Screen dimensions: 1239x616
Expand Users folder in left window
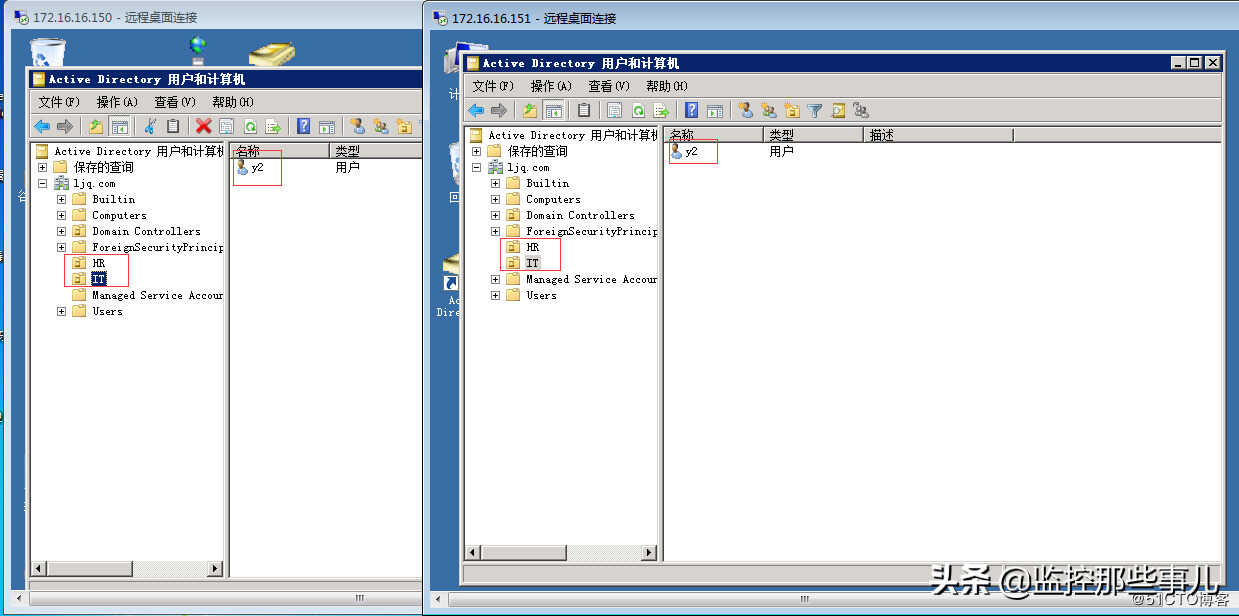tap(61, 311)
